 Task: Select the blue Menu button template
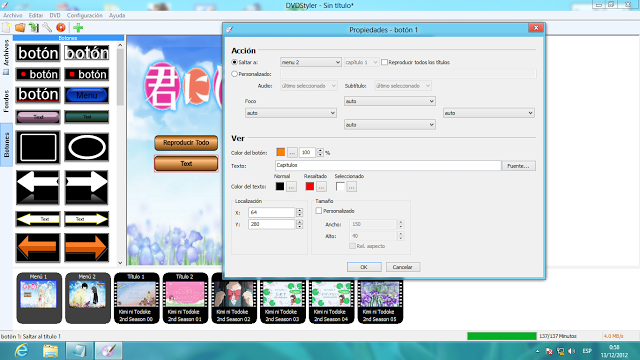[87, 95]
